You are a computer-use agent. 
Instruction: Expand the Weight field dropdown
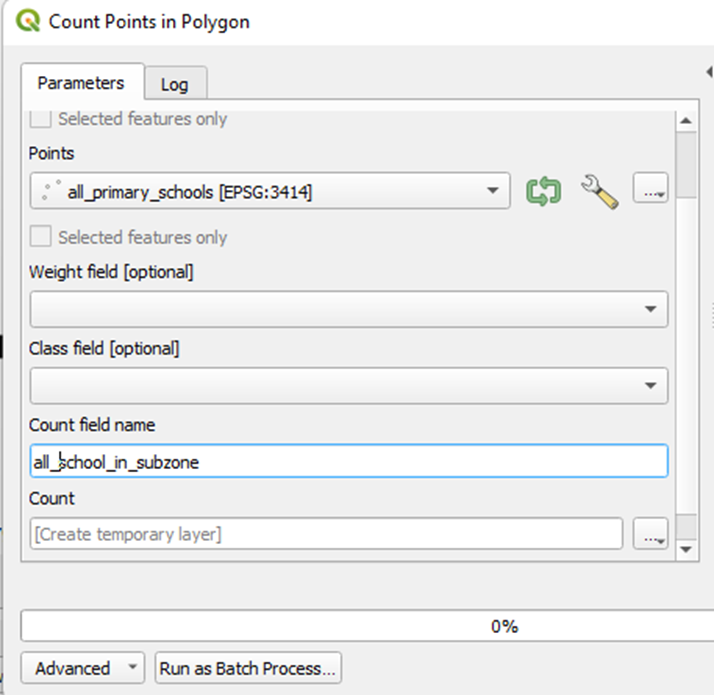pyautogui.click(x=349, y=310)
